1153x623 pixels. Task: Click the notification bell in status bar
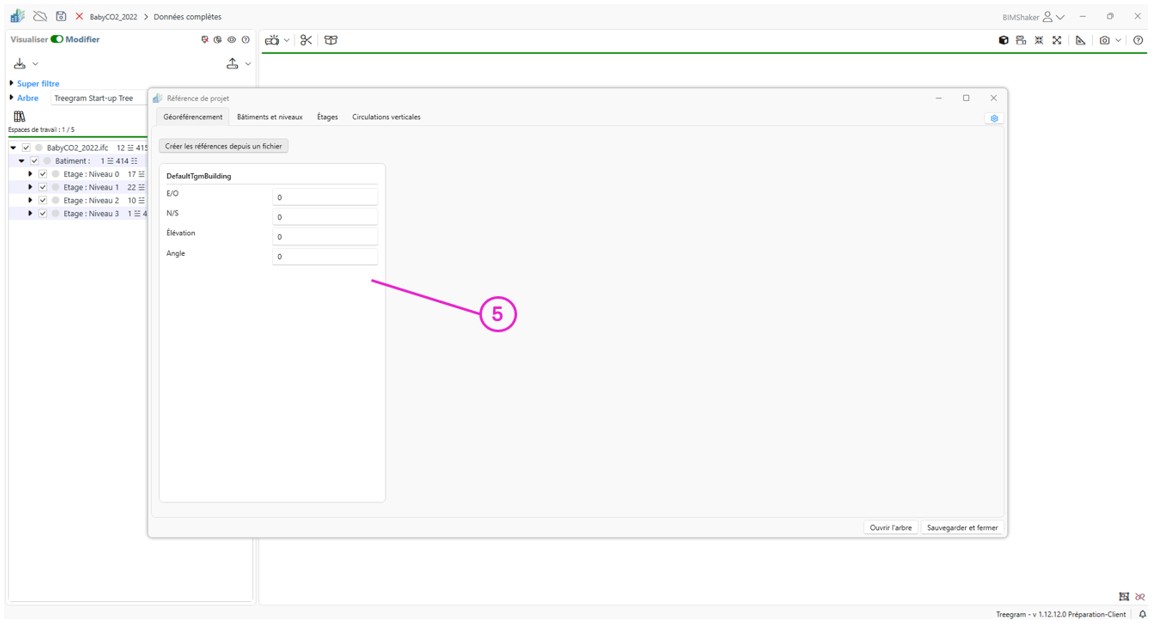tap(1142, 615)
